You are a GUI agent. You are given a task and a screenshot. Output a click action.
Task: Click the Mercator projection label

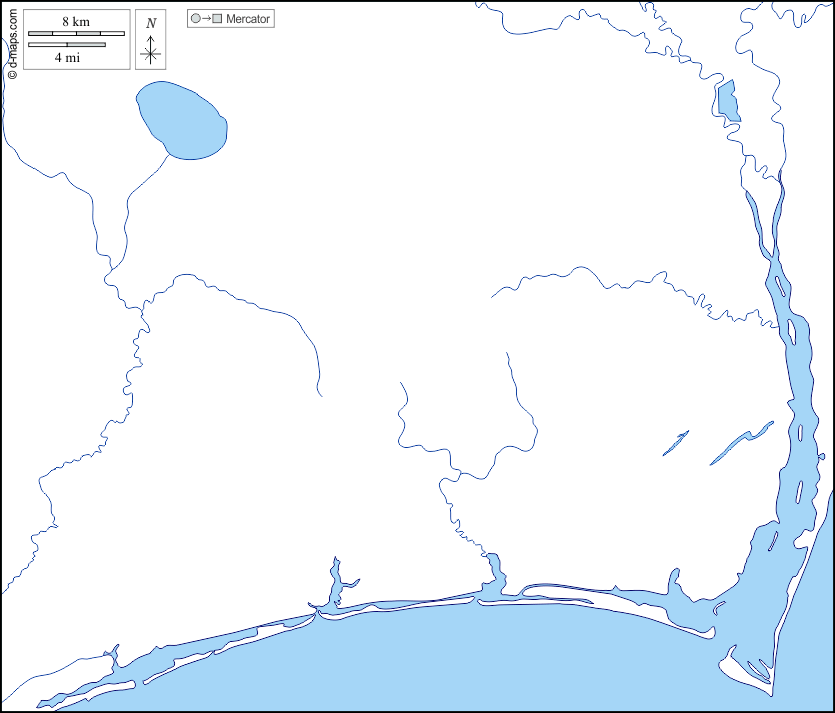coord(248,19)
